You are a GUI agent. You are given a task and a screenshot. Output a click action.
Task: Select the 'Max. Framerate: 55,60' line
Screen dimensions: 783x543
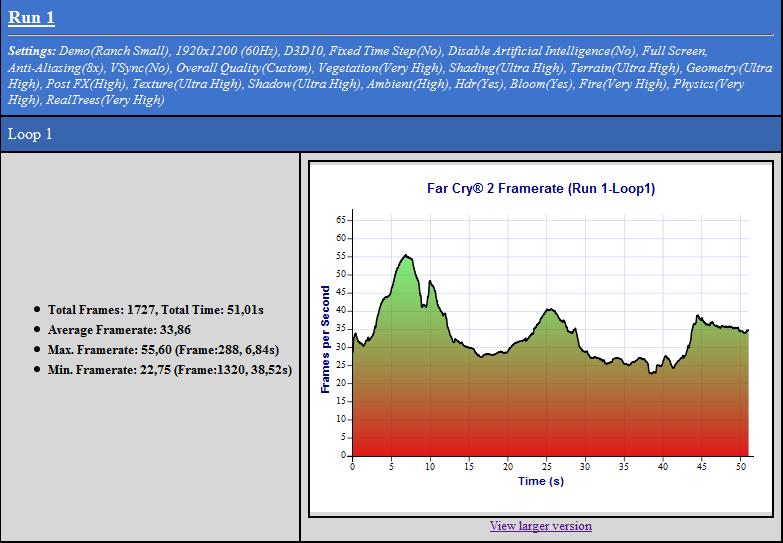[x=163, y=350]
